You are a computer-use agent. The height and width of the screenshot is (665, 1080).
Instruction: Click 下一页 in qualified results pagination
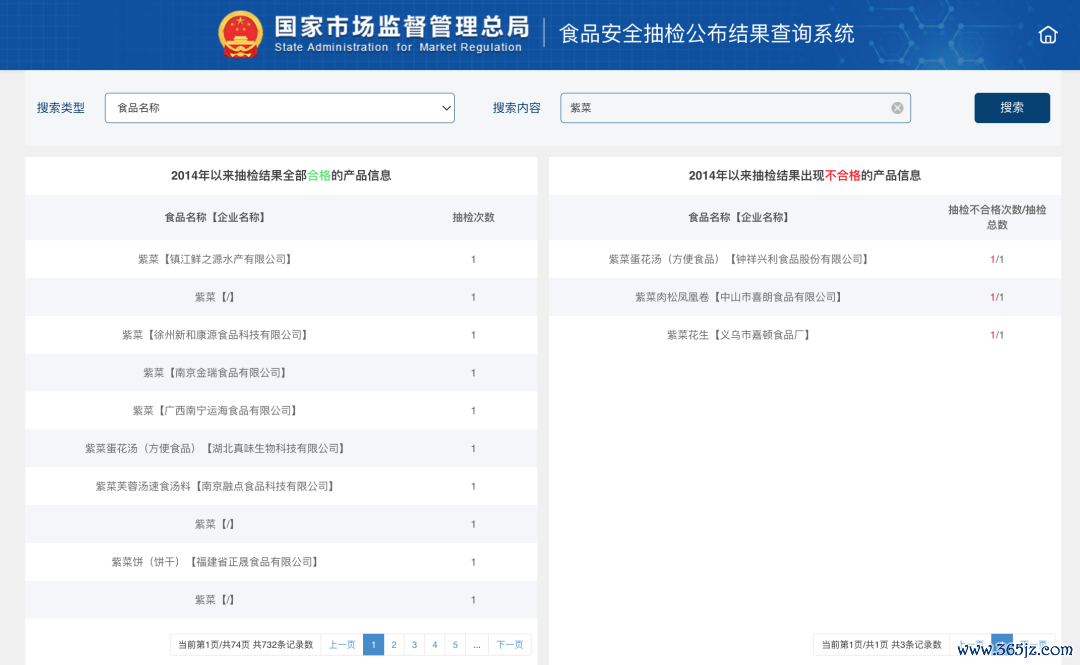click(510, 645)
